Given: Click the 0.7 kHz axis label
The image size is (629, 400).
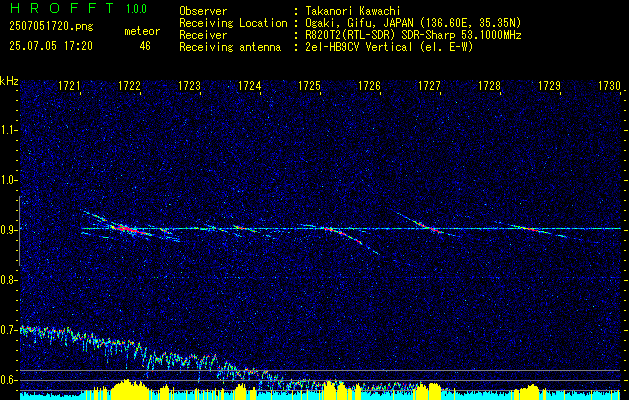Looking at the screenshot, I should pos(8,330).
